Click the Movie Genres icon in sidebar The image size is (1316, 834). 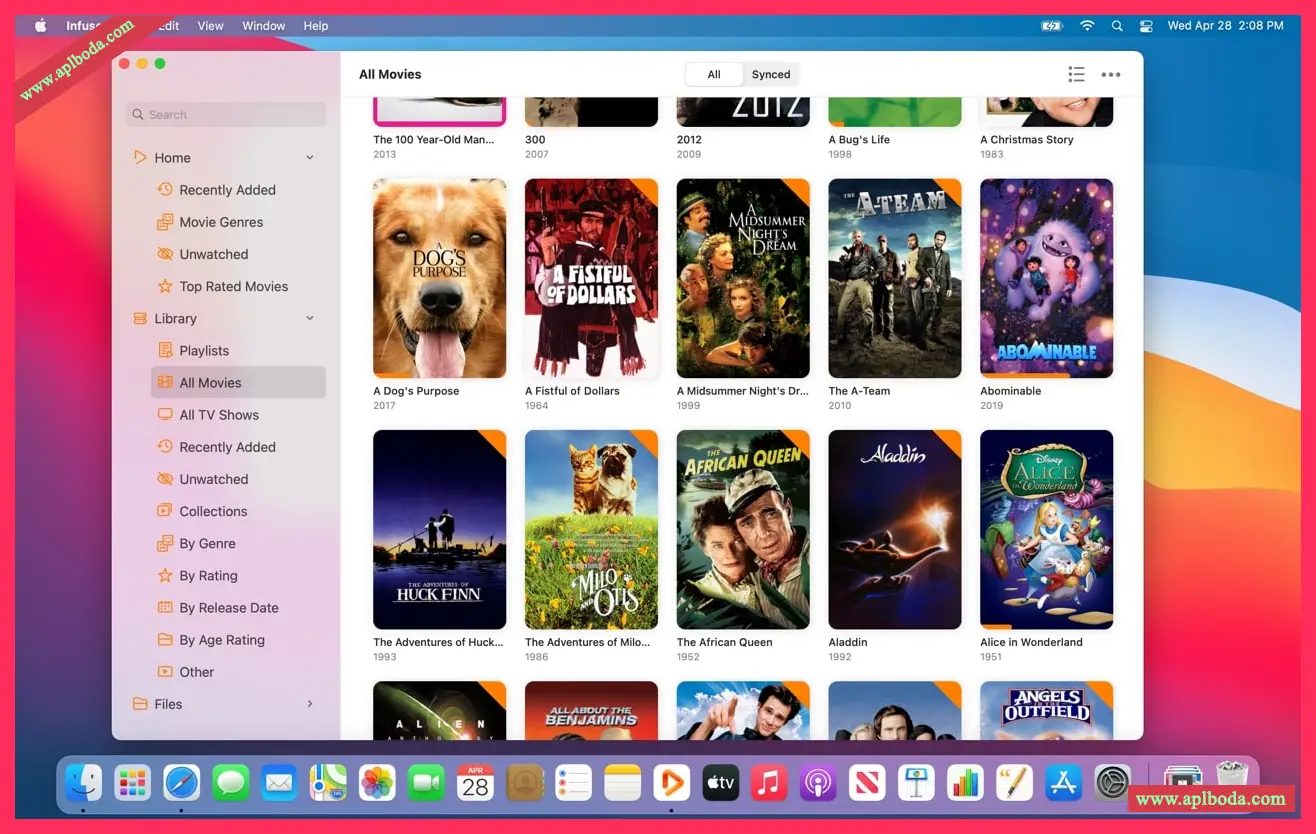pyautogui.click(x=165, y=222)
